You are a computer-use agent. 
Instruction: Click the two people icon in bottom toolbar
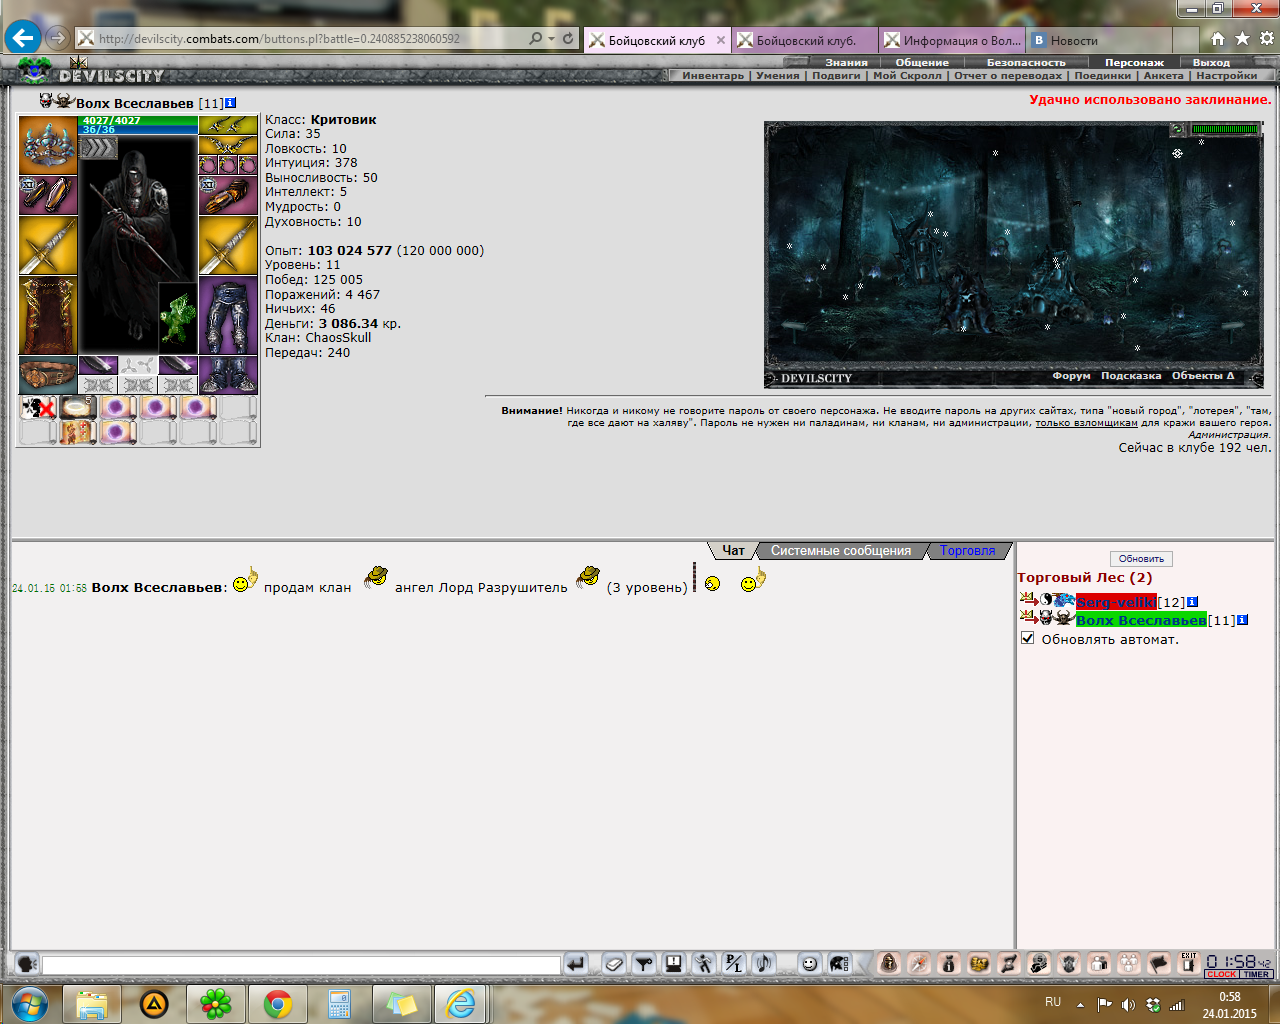1099,964
